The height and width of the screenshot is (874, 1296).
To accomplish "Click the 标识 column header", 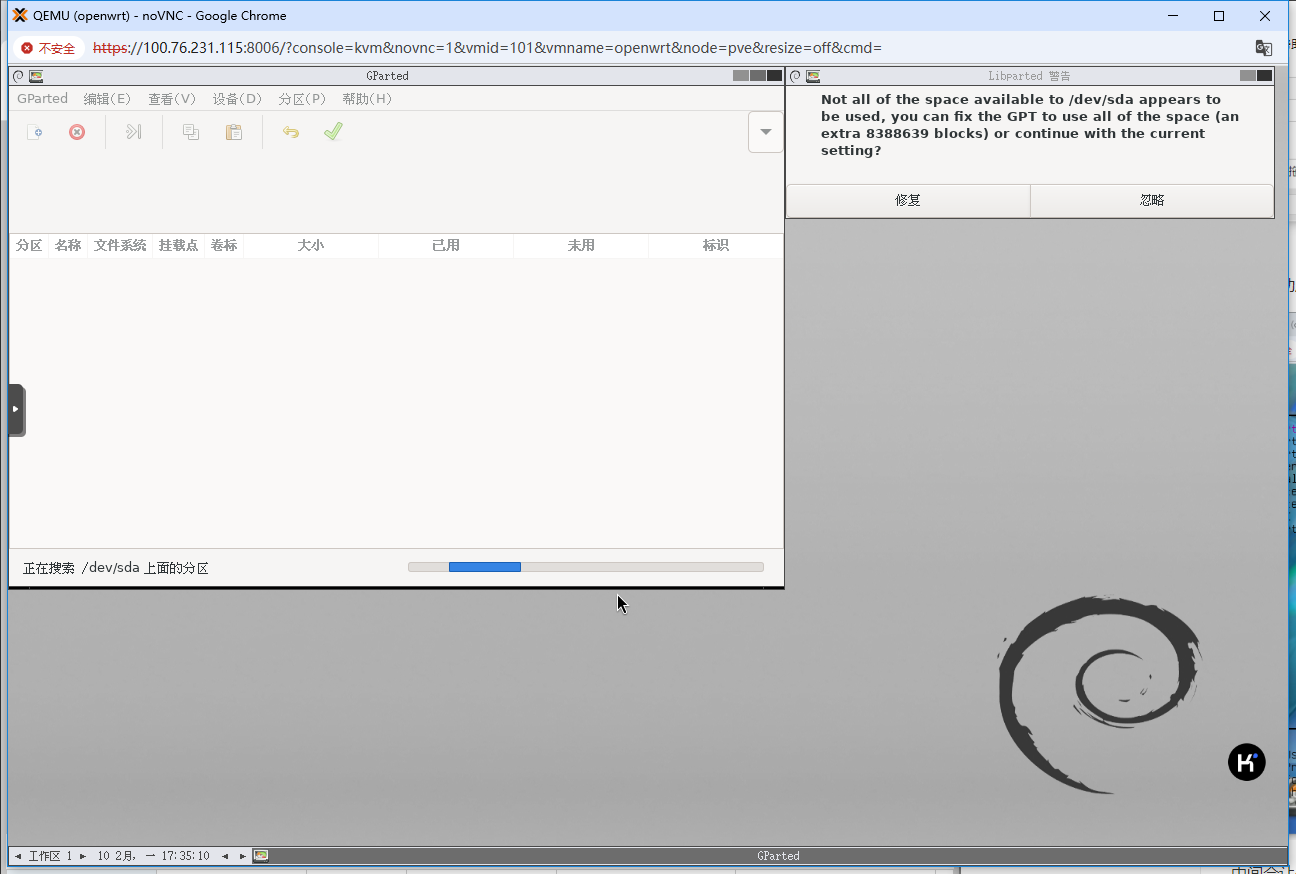I will coord(716,245).
